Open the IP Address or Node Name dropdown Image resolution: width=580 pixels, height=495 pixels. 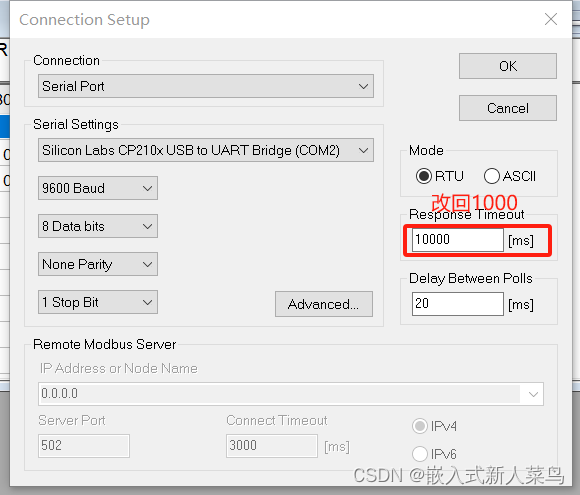(291, 394)
